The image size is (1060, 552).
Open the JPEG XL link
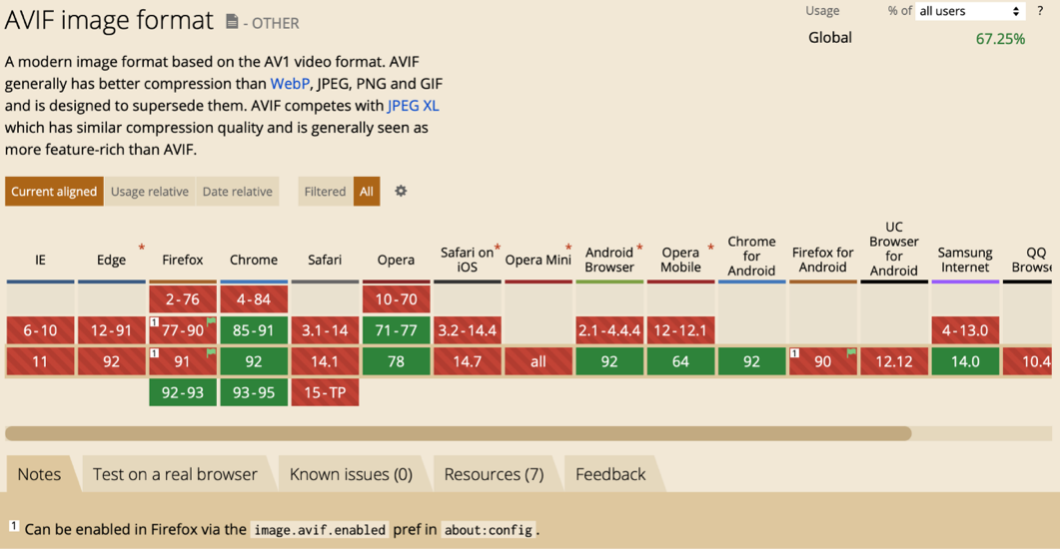[413, 105]
